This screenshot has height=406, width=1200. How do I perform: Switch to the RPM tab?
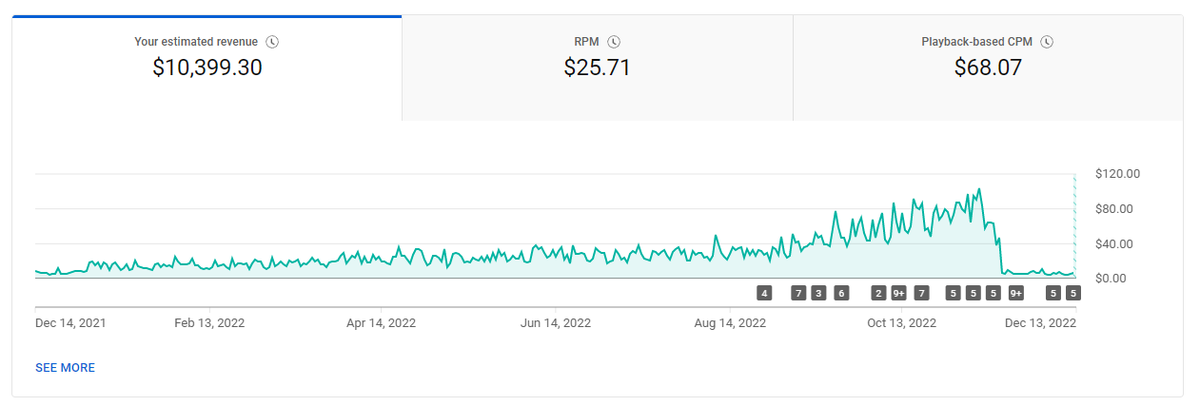click(x=597, y=68)
